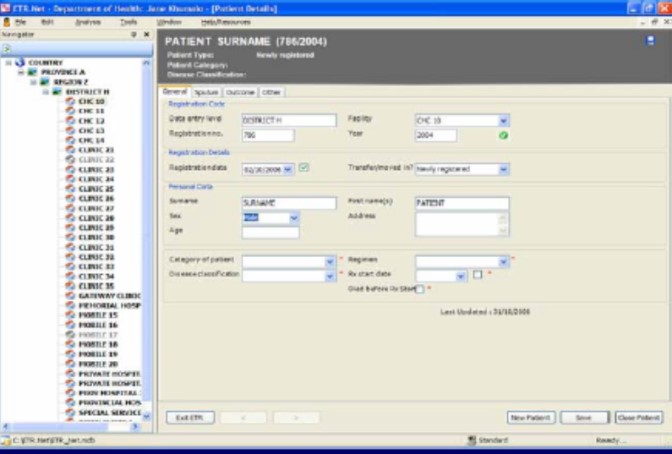Click the green refresh icon in Navigator toolbar
The width and height of the screenshot is (672, 454).
[x=7, y=48]
